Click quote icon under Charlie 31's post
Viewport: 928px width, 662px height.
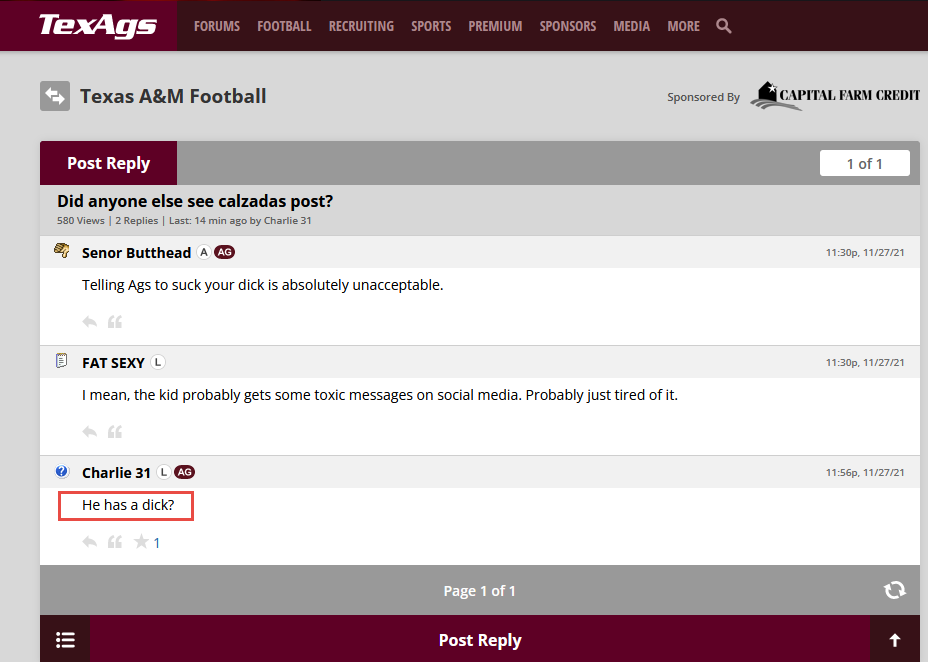coord(115,542)
